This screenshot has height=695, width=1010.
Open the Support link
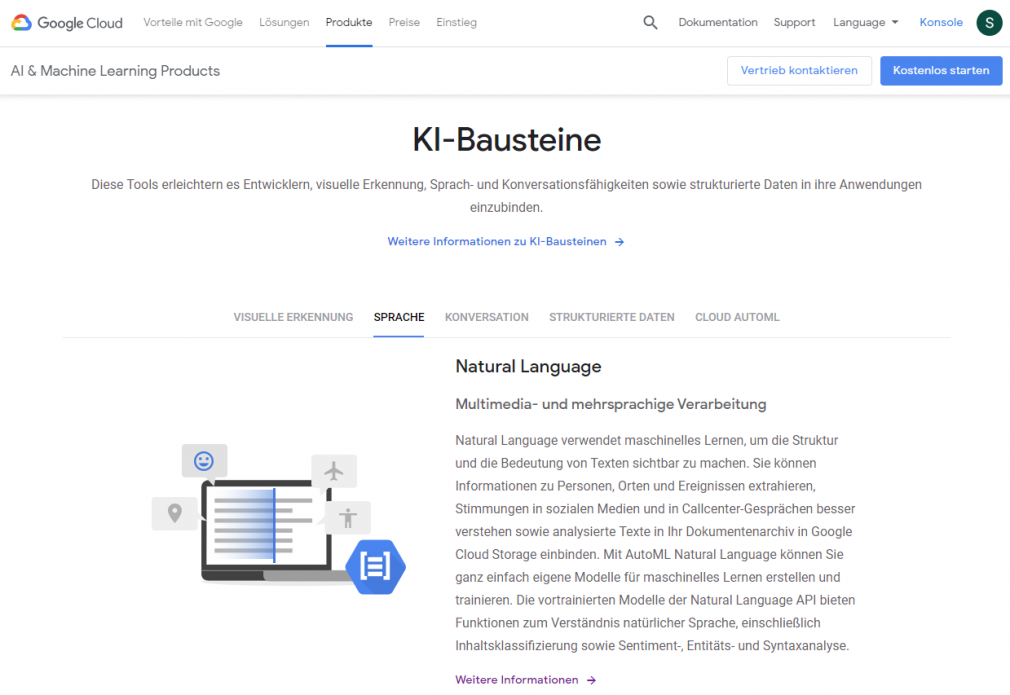pos(794,23)
